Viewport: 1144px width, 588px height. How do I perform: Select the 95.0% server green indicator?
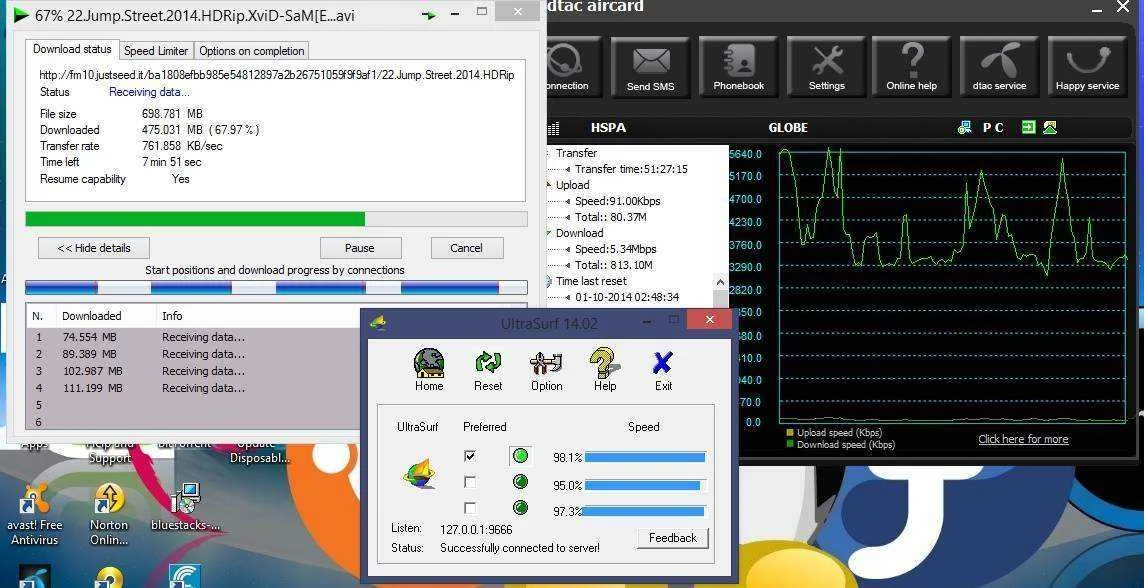520,482
